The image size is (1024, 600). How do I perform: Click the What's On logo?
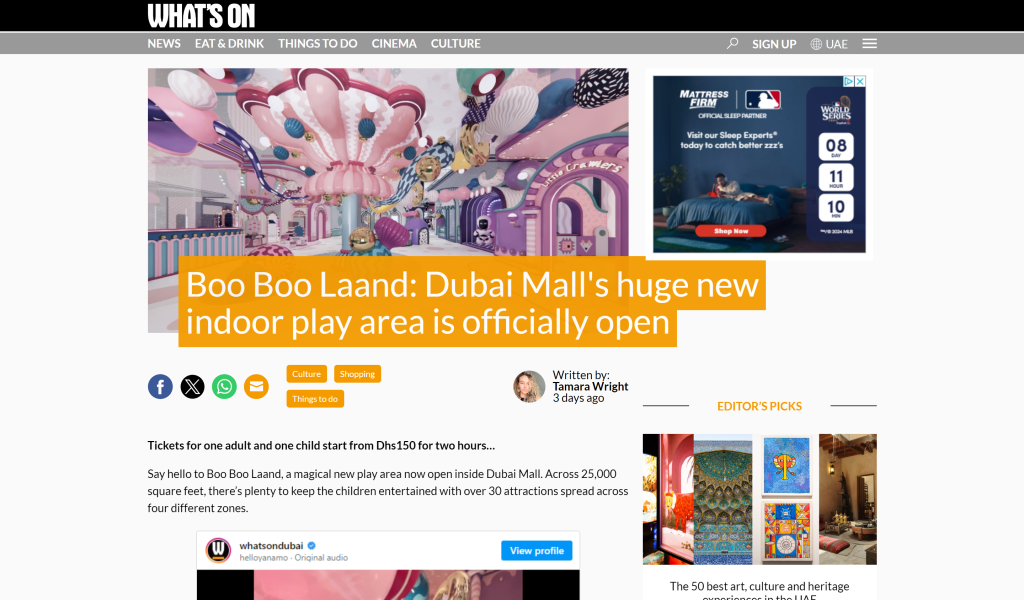(201, 16)
